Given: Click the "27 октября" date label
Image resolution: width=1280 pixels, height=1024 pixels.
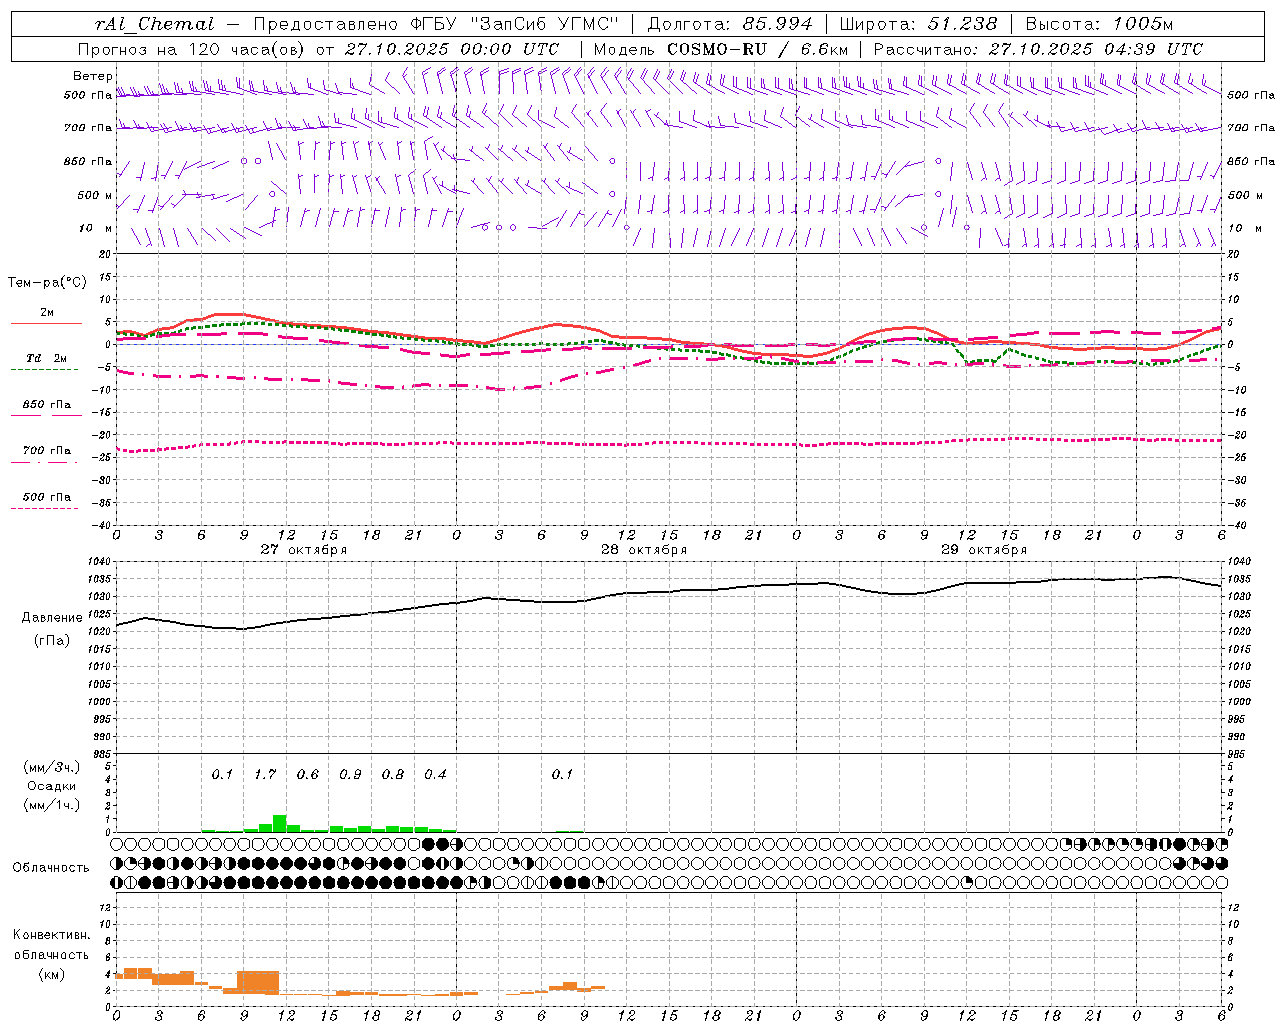Looking at the screenshot, I should tap(304, 550).
